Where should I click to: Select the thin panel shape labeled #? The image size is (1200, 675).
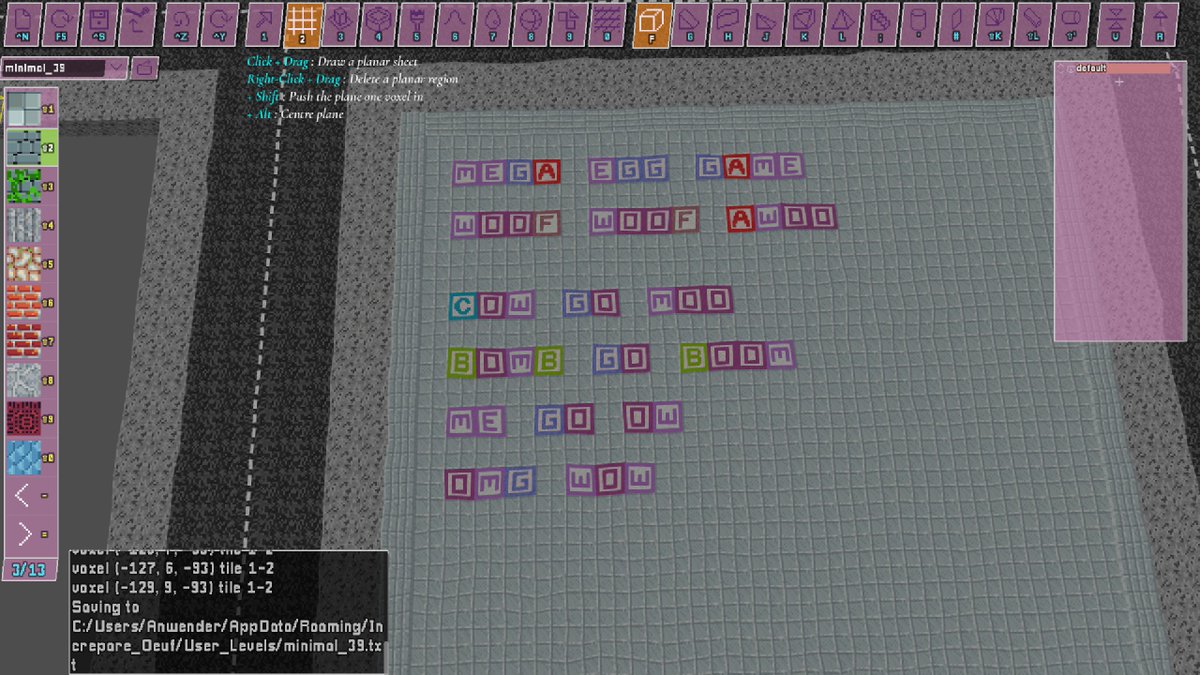tap(955, 24)
